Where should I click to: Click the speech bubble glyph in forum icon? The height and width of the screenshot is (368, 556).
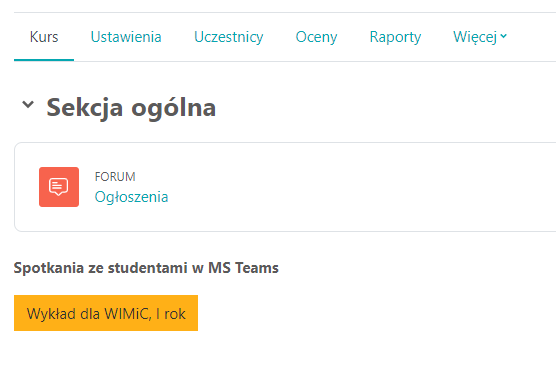[59, 187]
